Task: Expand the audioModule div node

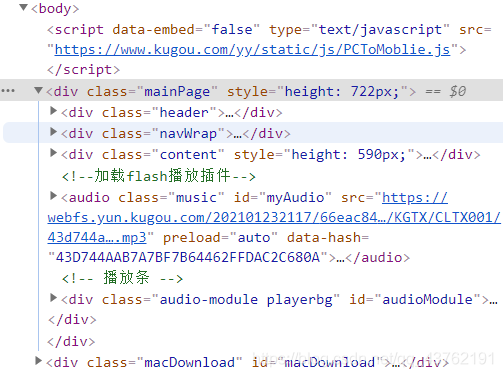Action: 53,298
